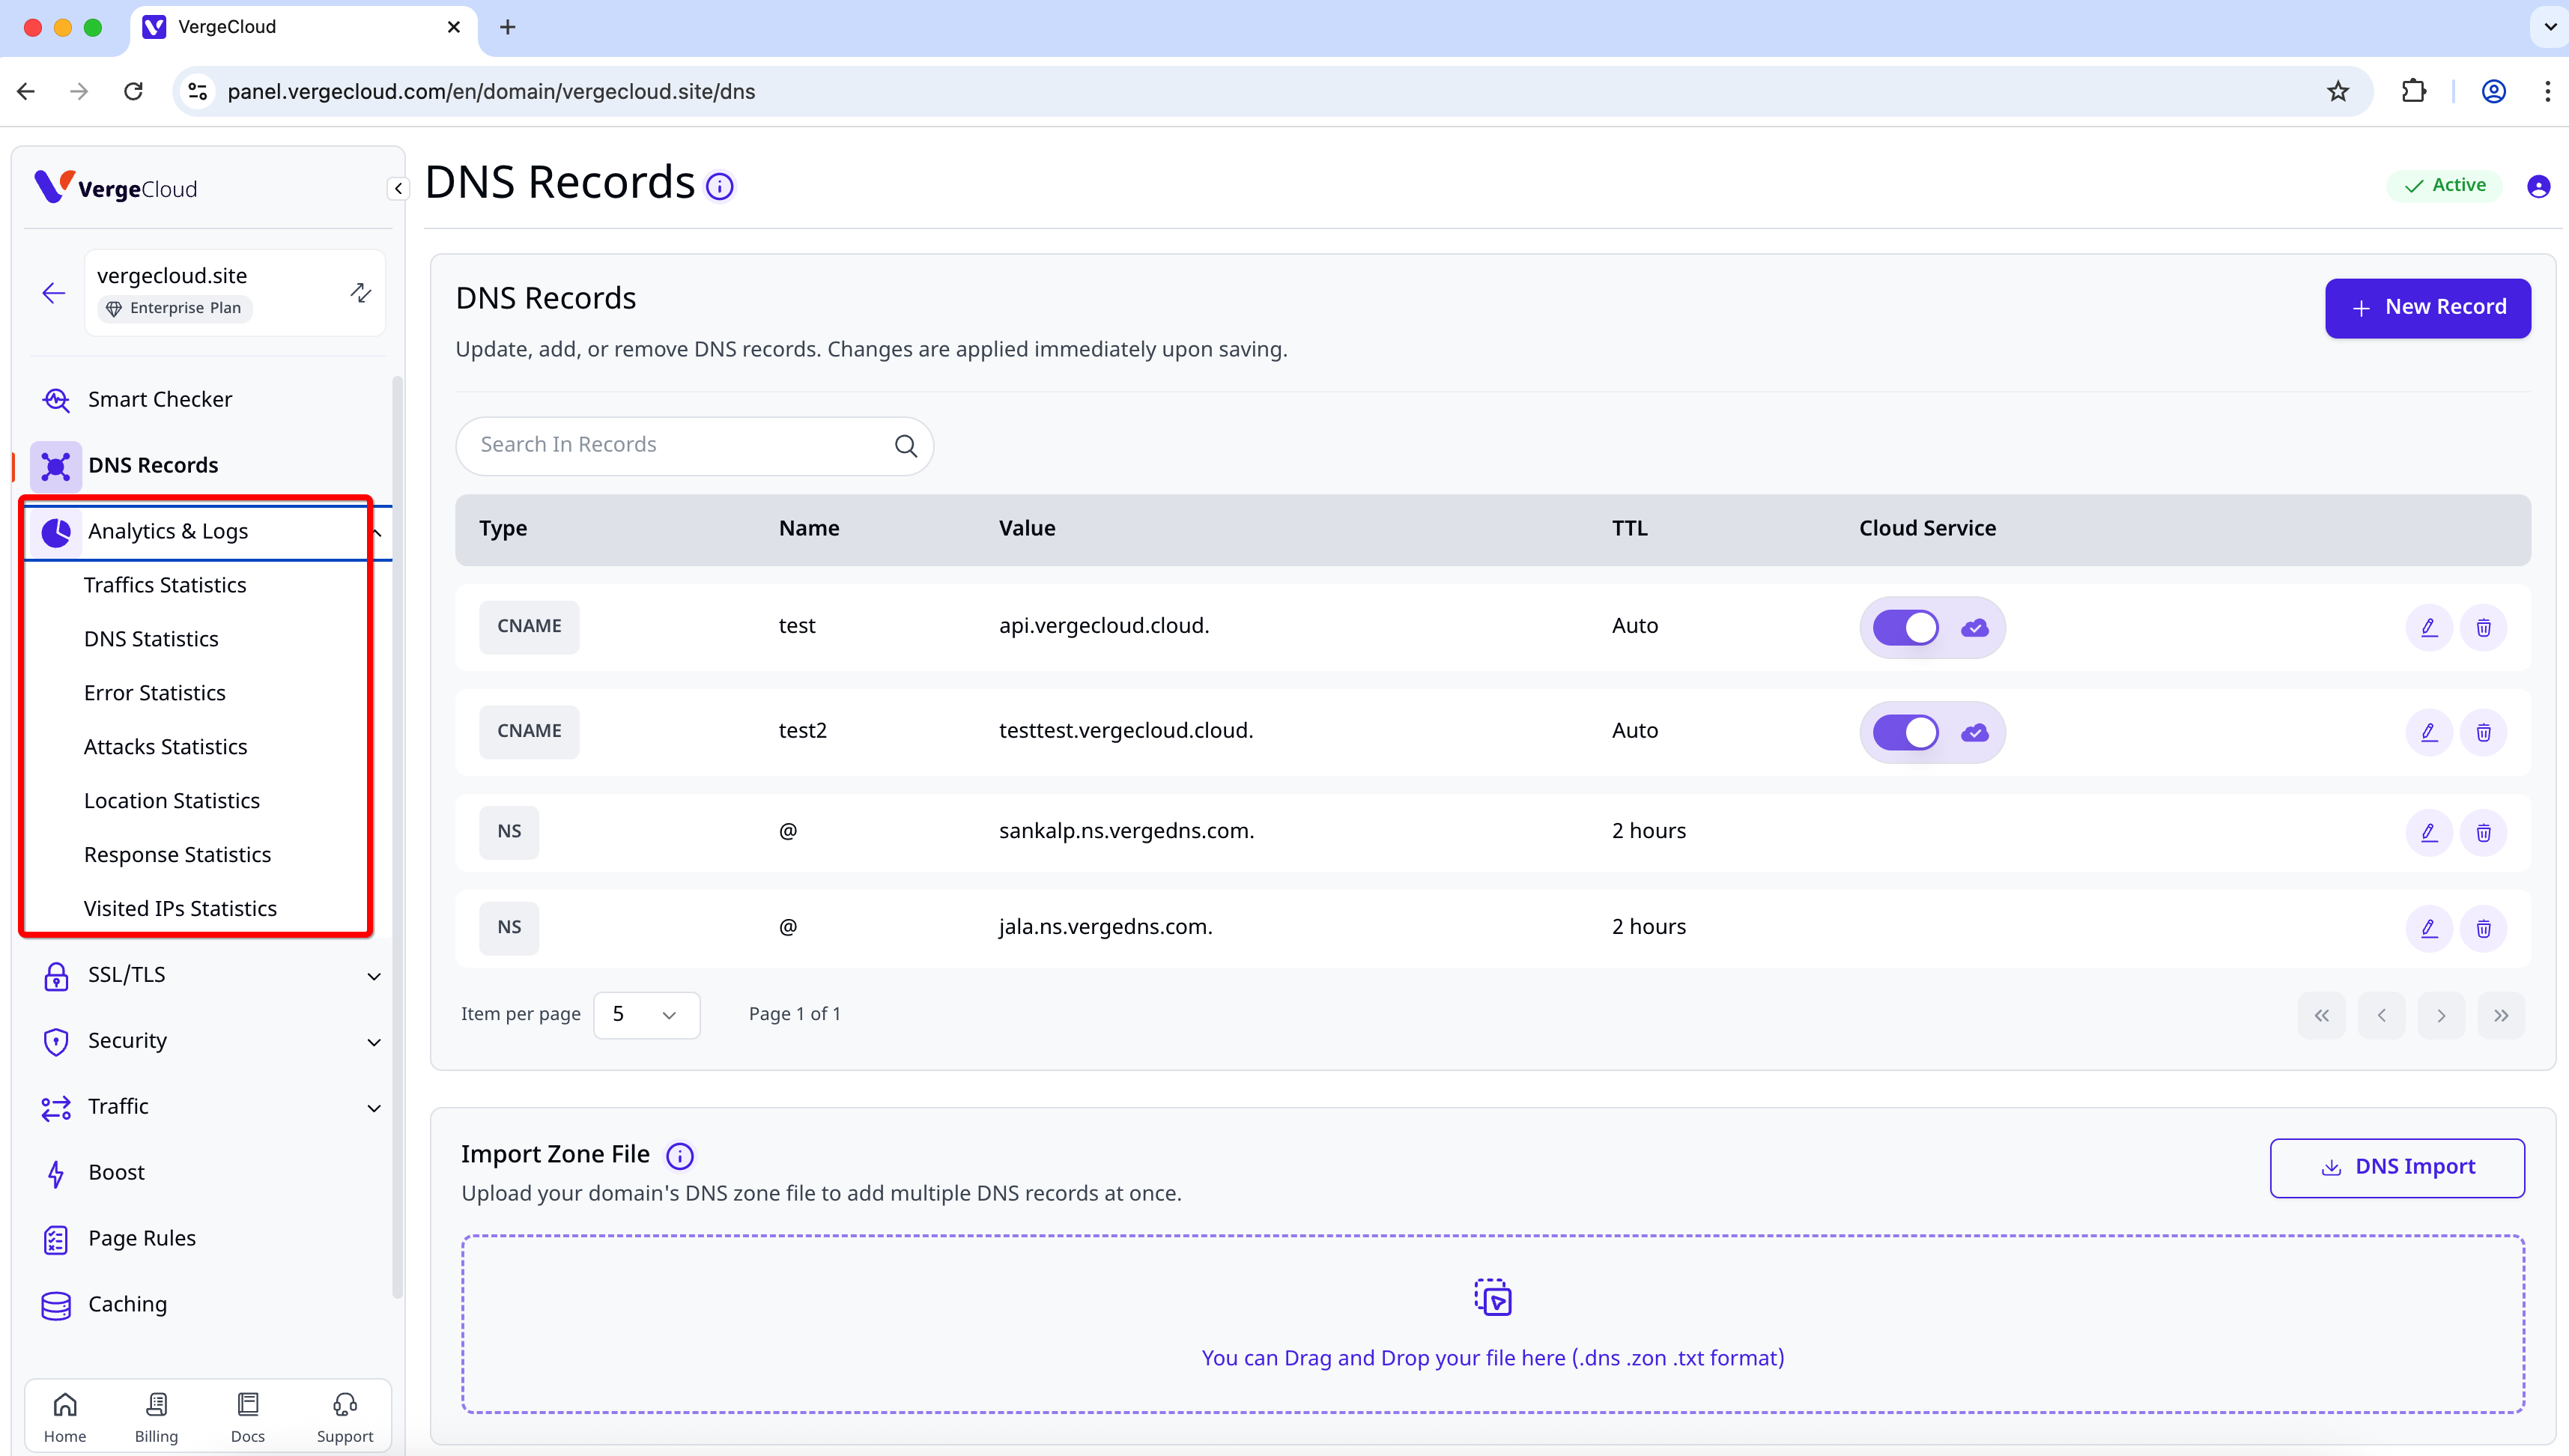Edit the sankalp.ns.vergedns.com NS record
The image size is (2569, 1456).
pyautogui.click(x=2428, y=832)
